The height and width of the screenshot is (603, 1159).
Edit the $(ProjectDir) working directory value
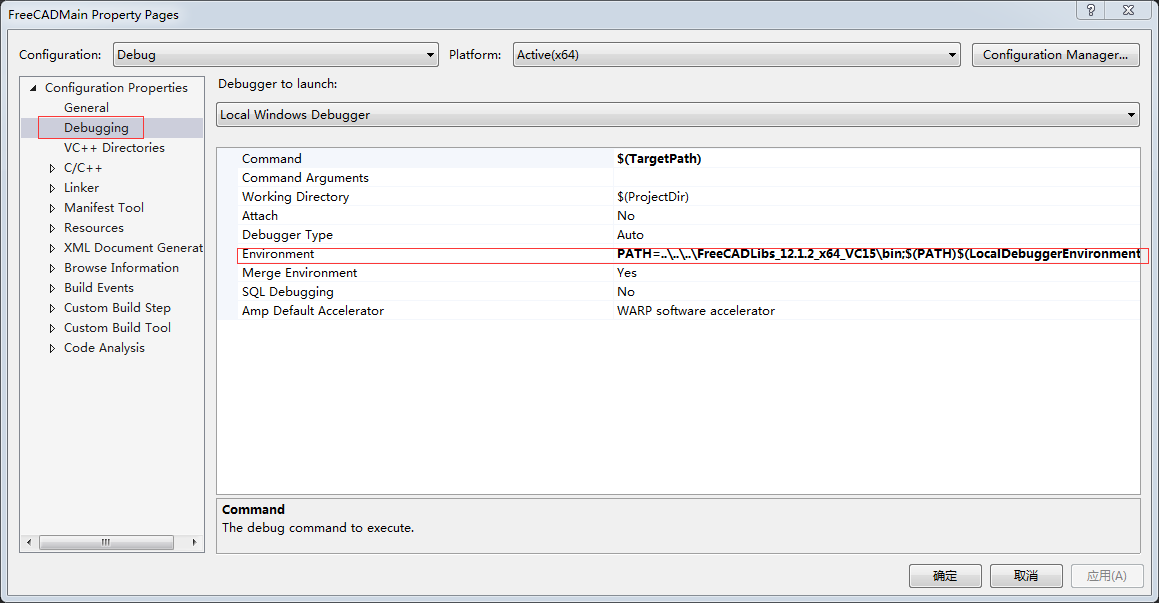tap(653, 197)
